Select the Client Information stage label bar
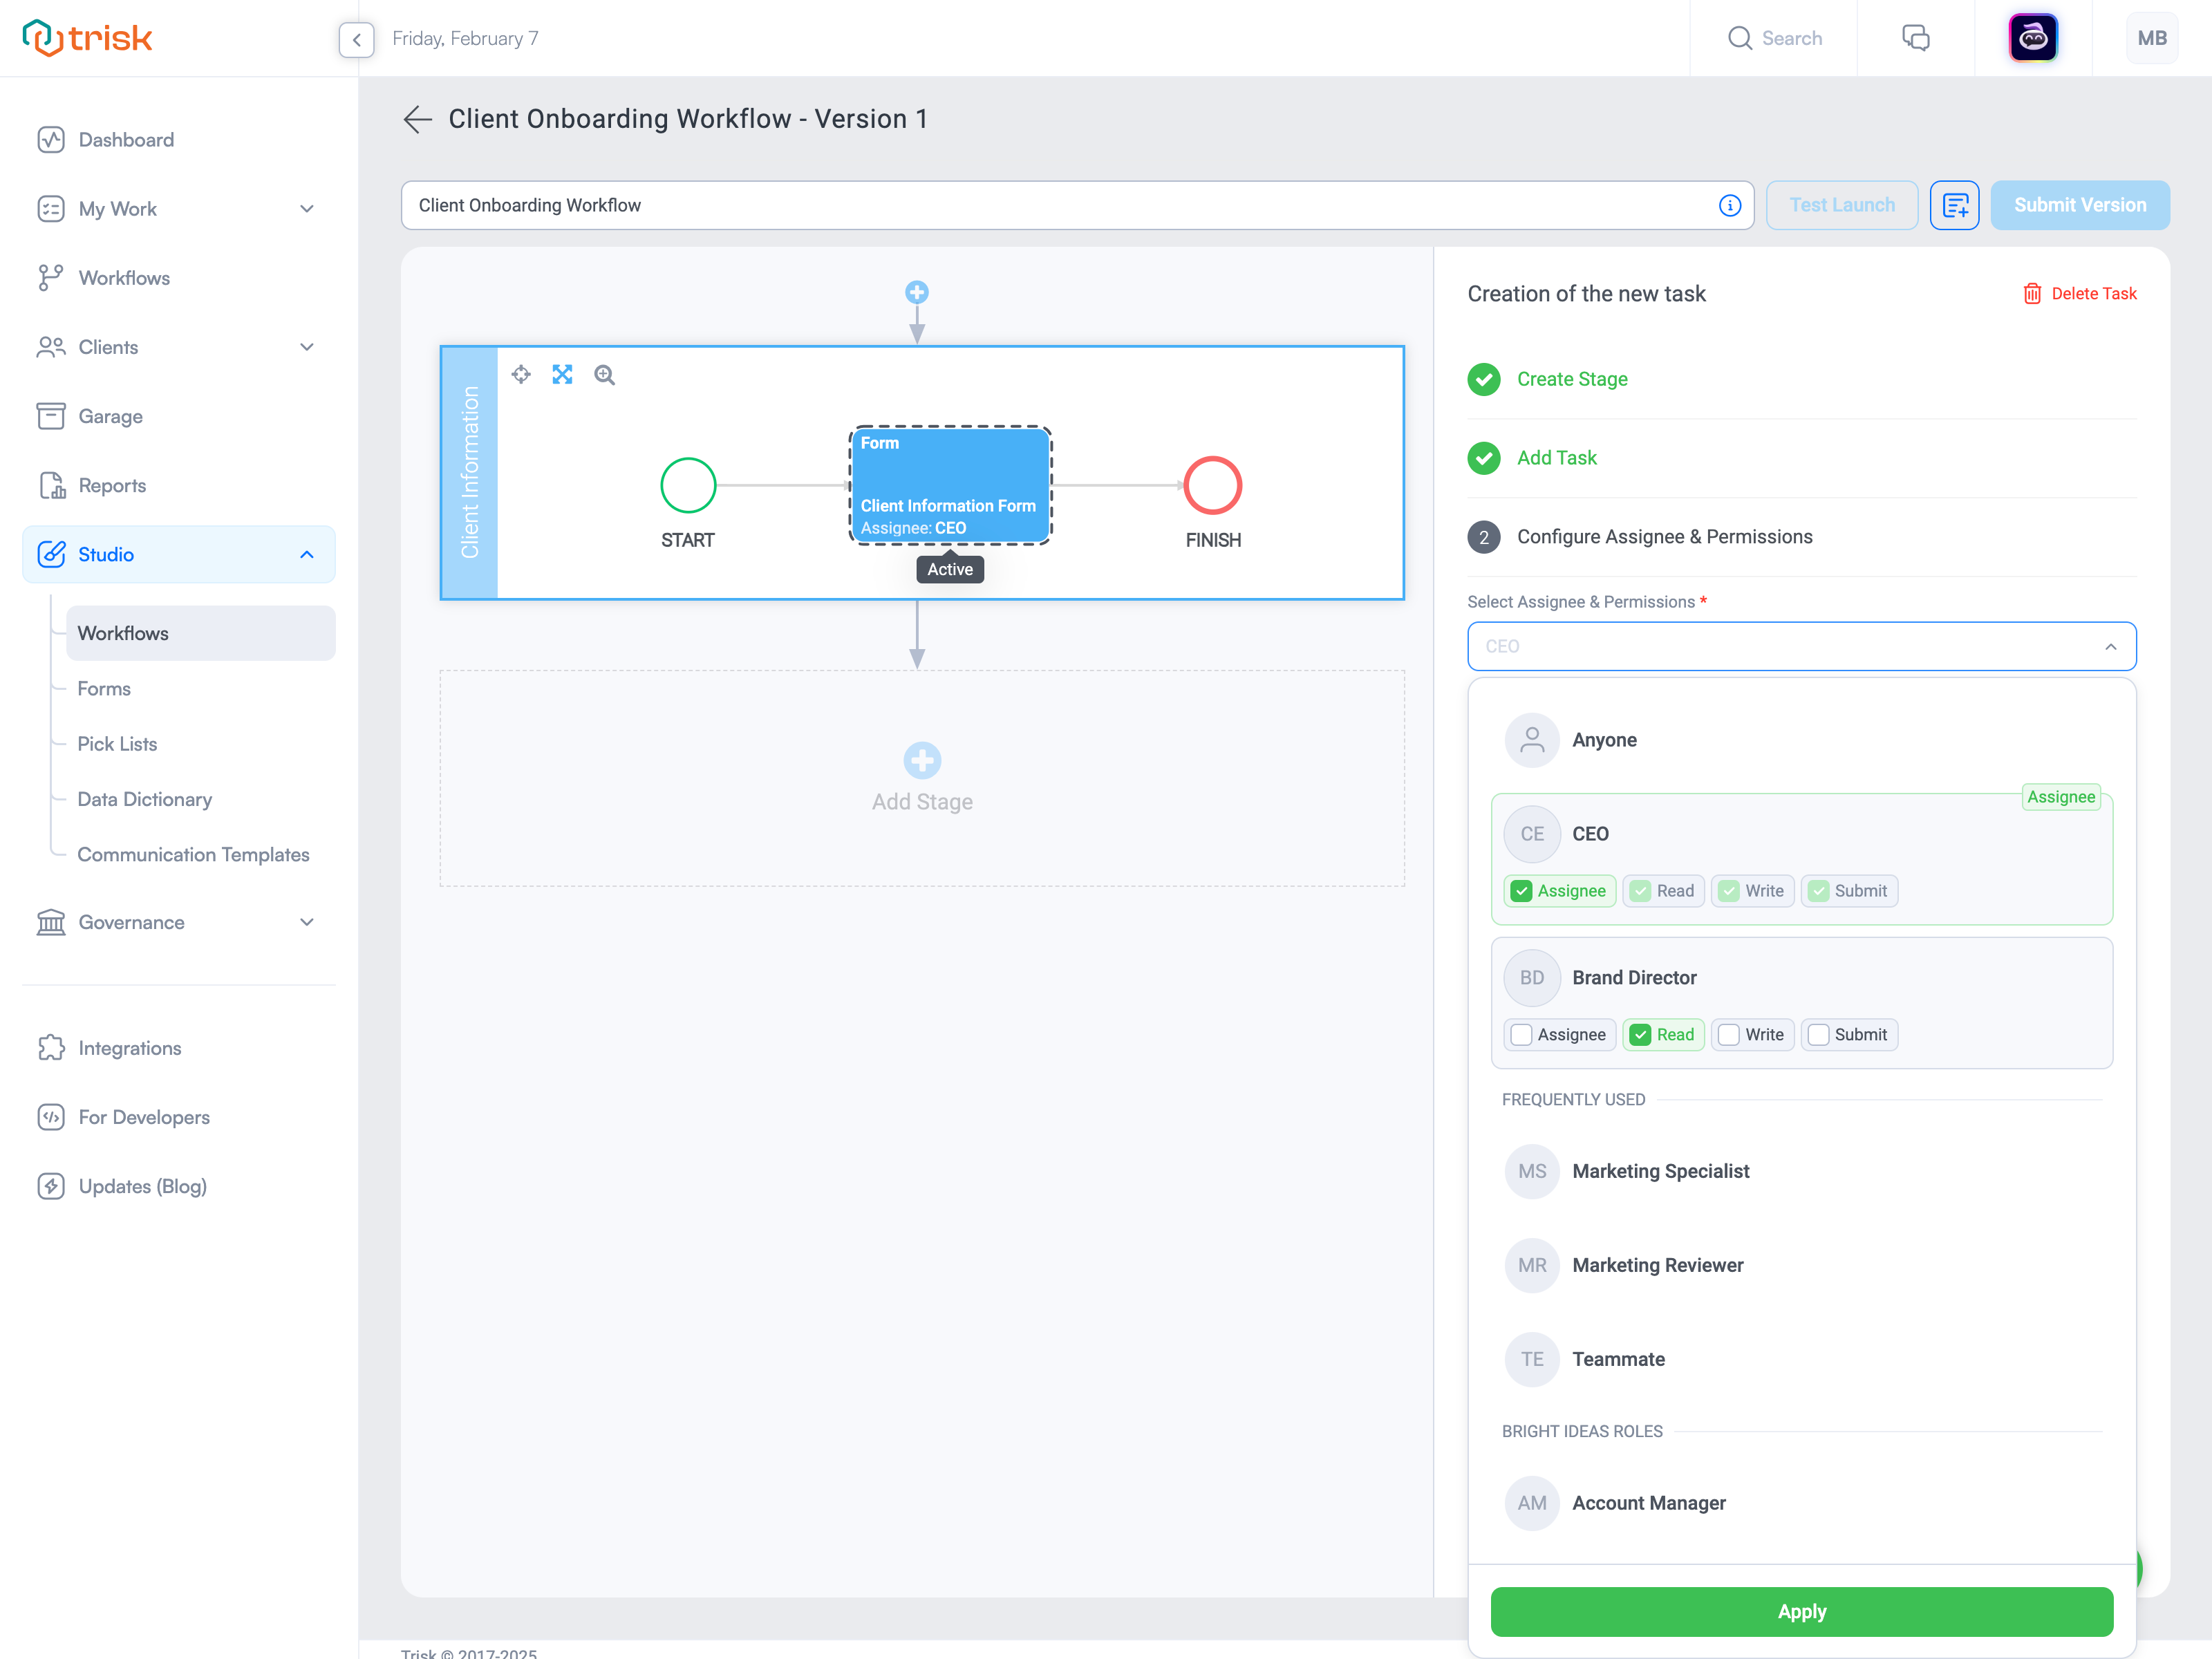This screenshot has height=1659, width=2212. point(469,473)
